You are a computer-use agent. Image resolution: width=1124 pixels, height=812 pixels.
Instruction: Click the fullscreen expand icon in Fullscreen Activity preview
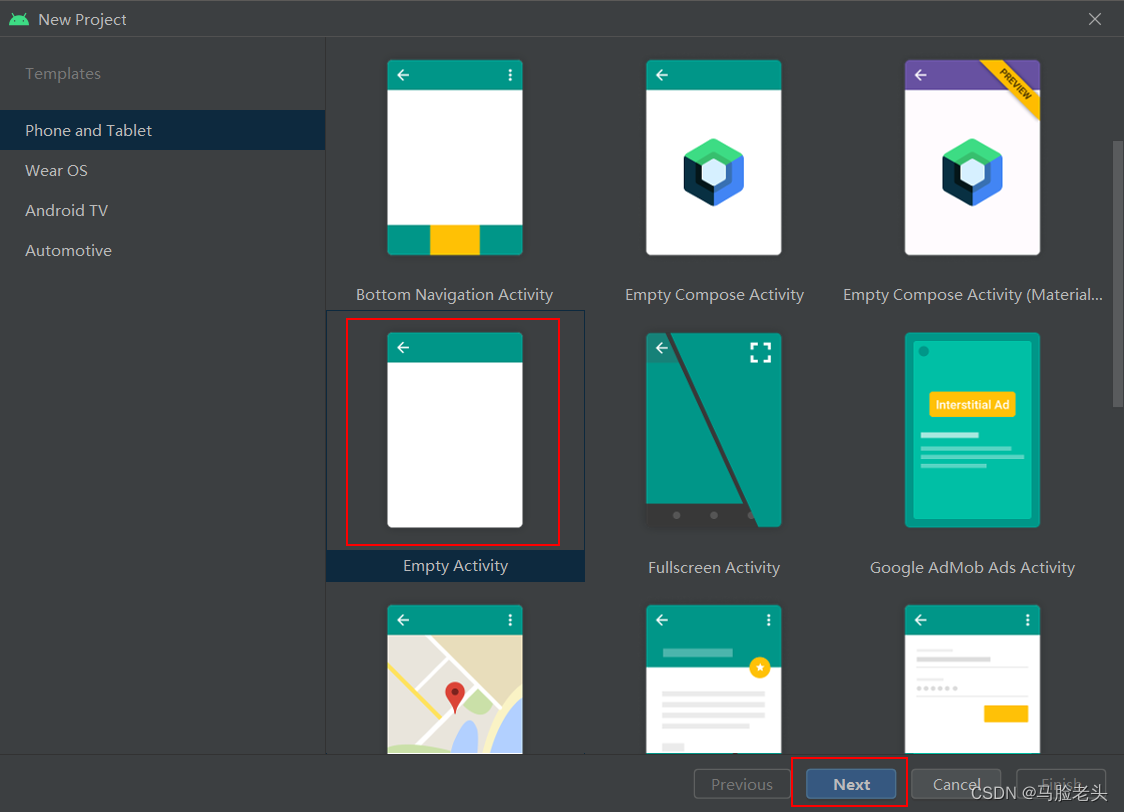[761, 352]
